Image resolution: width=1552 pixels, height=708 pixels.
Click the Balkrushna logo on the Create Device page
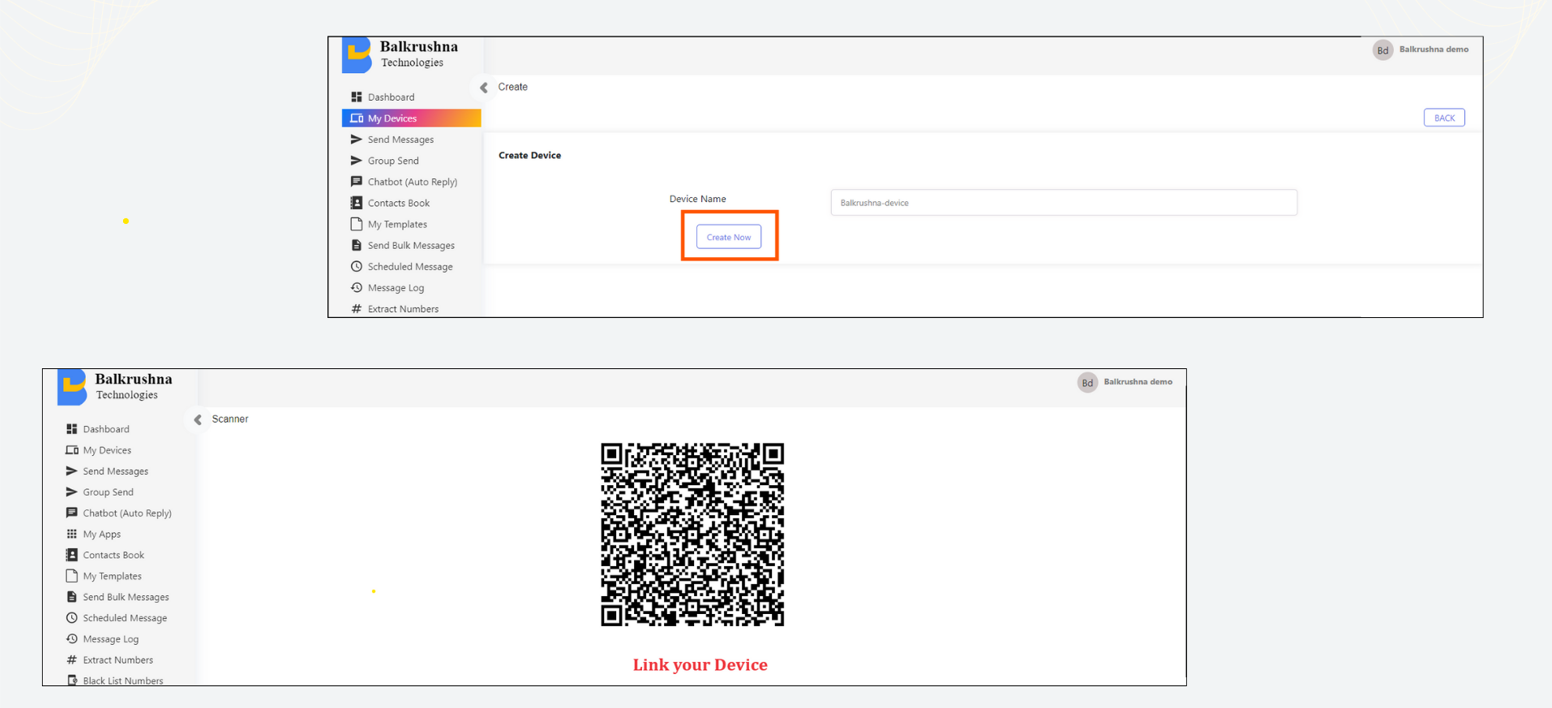pyautogui.click(x=356, y=55)
